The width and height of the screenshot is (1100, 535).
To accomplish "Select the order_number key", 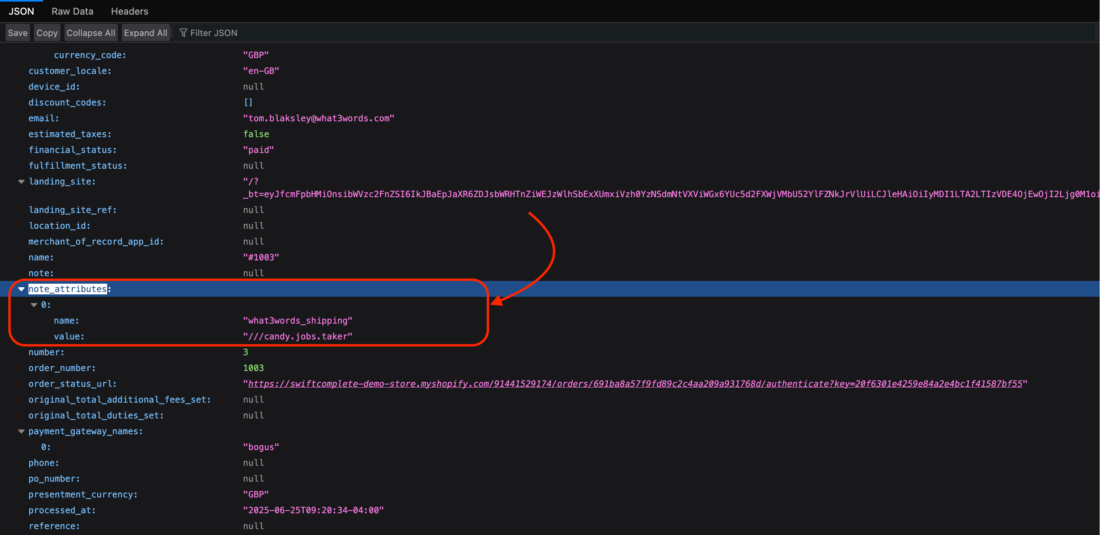I will click(60, 368).
